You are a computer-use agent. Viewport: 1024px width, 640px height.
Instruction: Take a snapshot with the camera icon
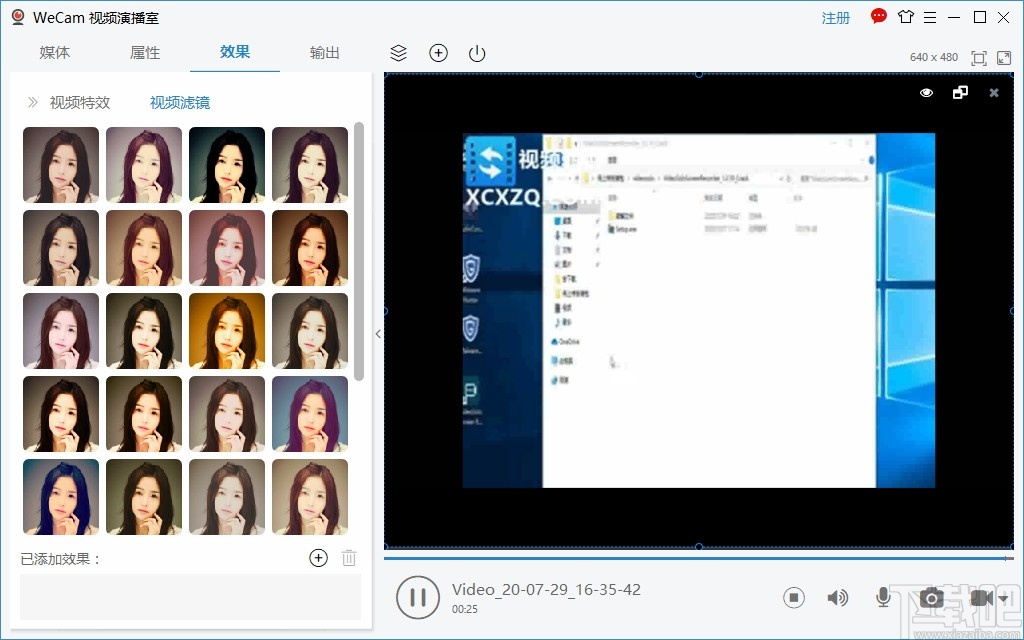pos(931,597)
